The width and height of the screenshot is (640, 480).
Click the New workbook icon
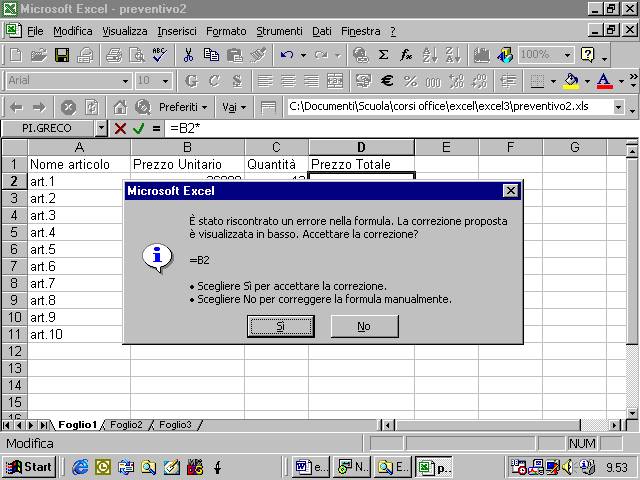pos(16,55)
